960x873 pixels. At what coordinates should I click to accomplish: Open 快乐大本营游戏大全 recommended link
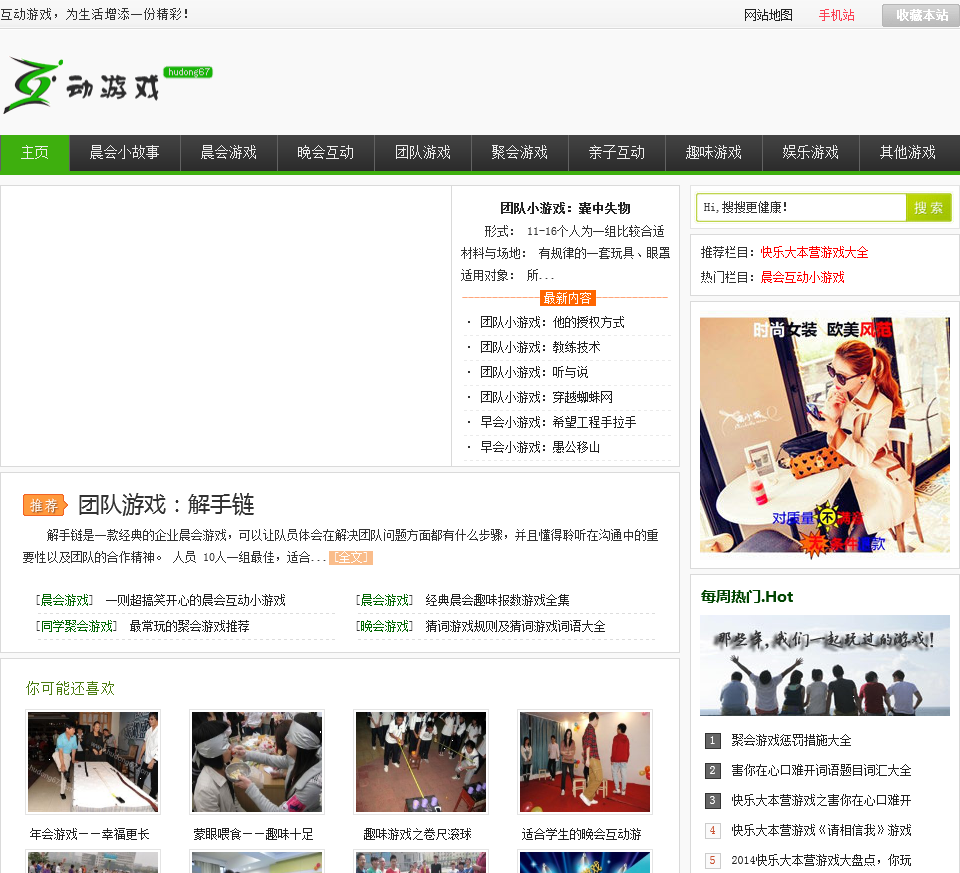click(814, 252)
